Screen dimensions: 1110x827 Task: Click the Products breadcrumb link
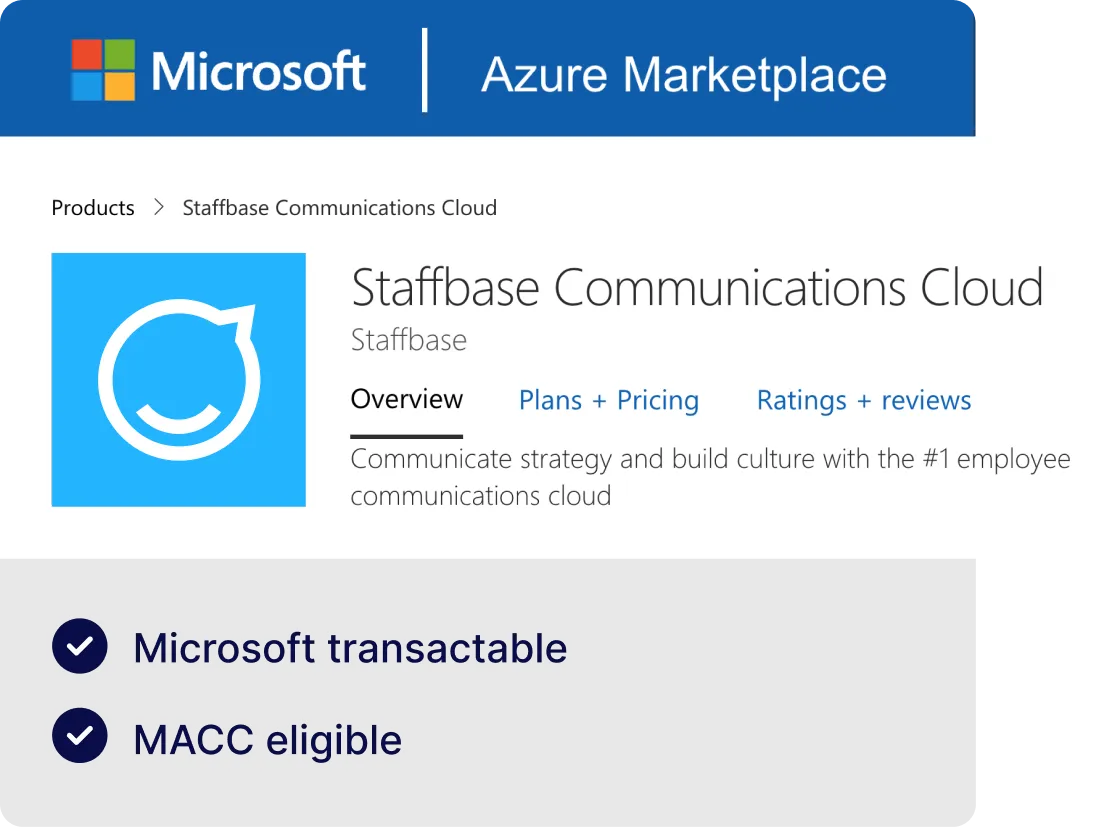point(92,208)
